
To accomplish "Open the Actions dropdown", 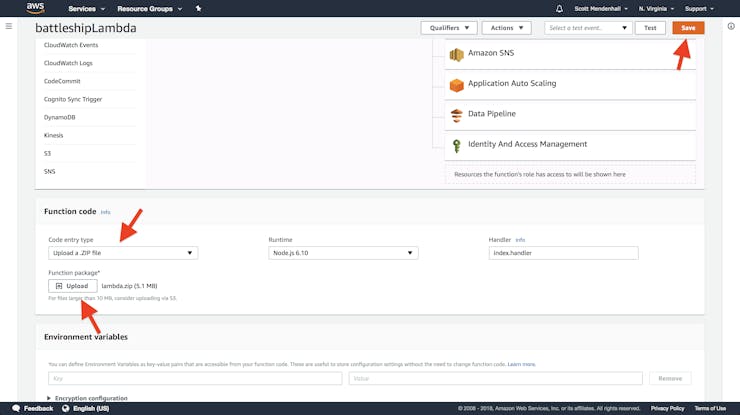I will click(506, 28).
